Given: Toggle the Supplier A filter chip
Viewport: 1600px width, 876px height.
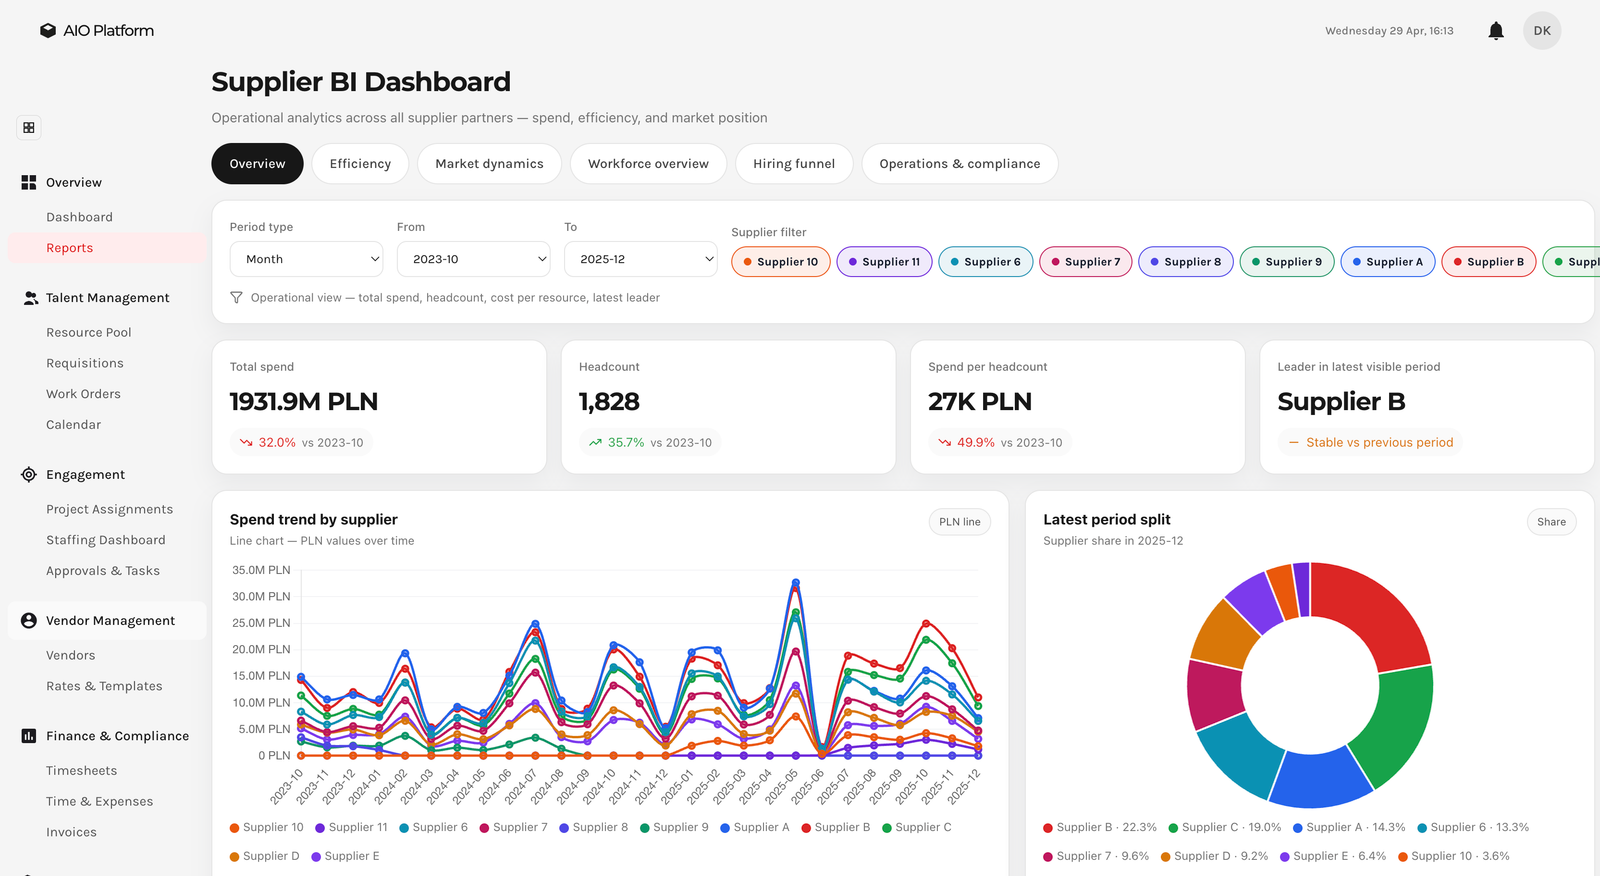Looking at the screenshot, I should tap(1388, 262).
